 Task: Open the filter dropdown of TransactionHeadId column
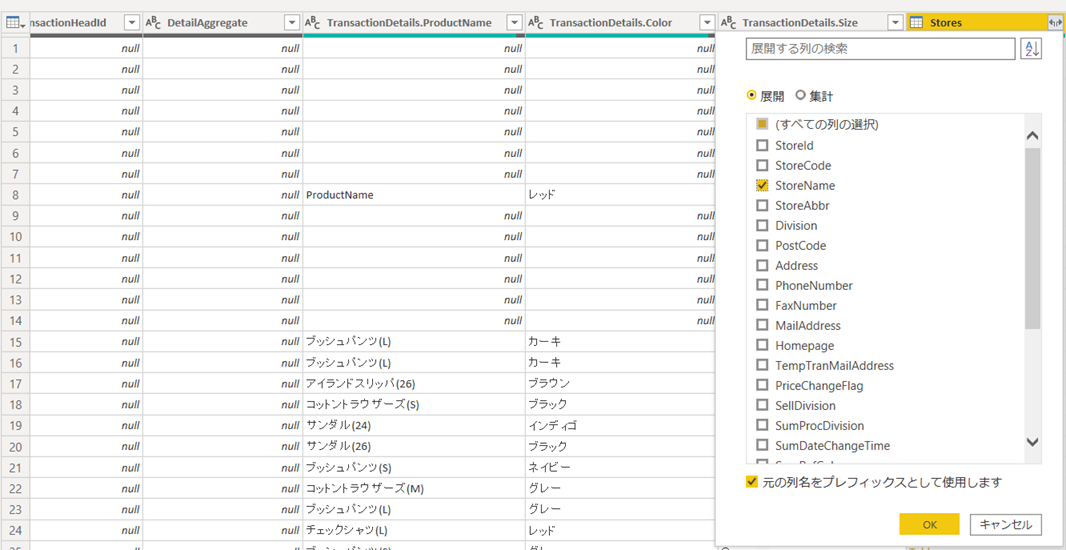coord(132,23)
